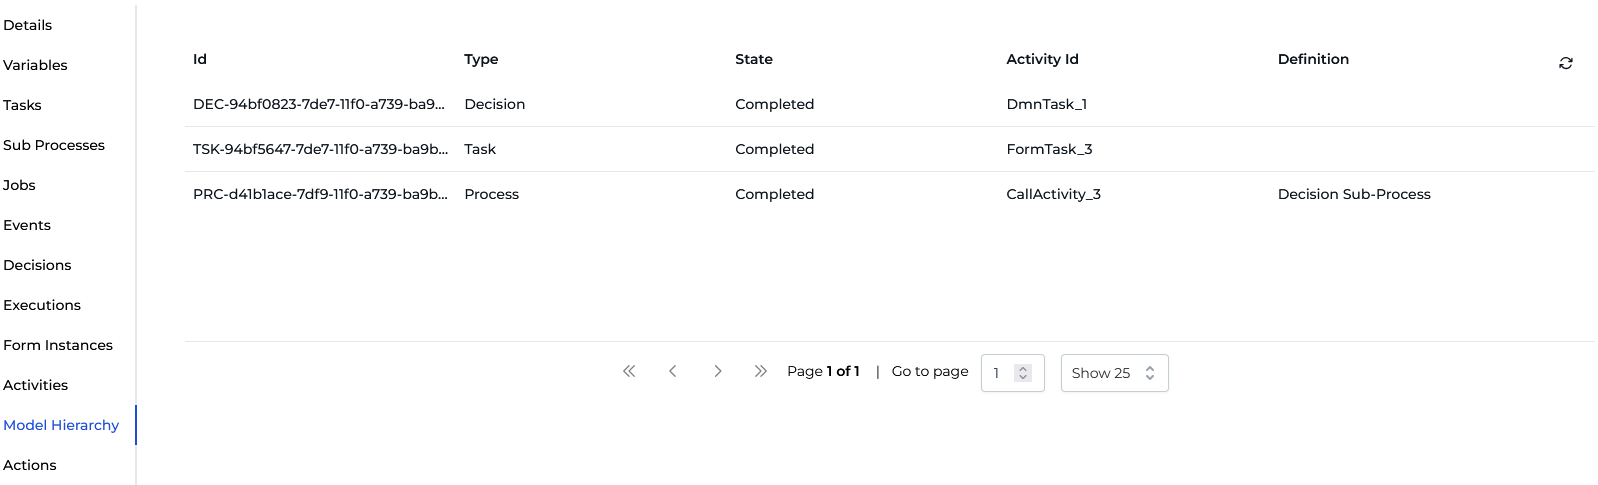The width and height of the screenshot is (1598, 485).
Task: Switch to the Variables tab
Action: coord(36,65)
